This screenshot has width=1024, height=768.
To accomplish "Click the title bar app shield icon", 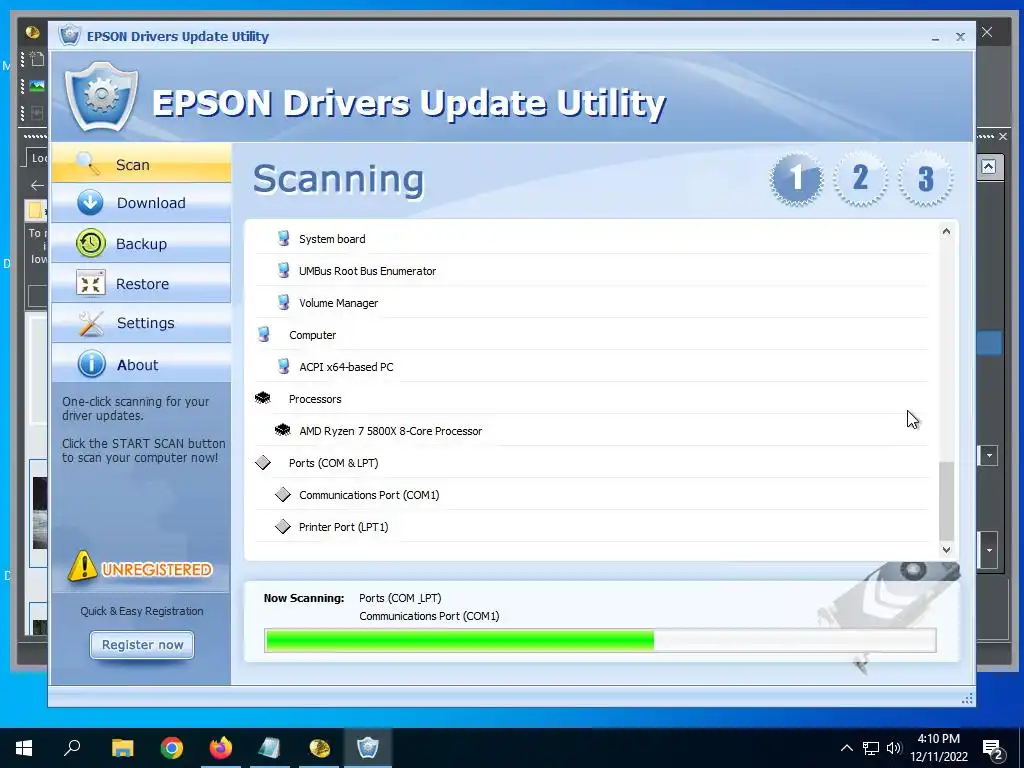I will click(x=70, y=36).
